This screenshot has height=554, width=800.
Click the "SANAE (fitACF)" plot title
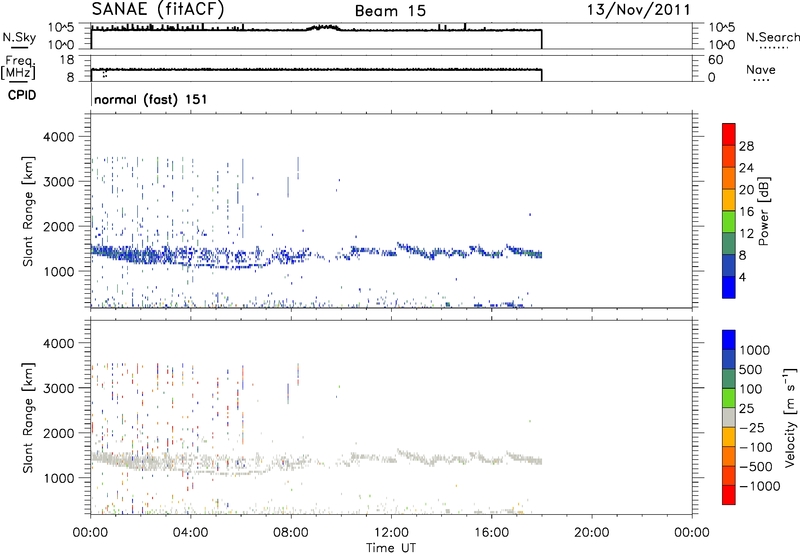(x=158, y=9)
